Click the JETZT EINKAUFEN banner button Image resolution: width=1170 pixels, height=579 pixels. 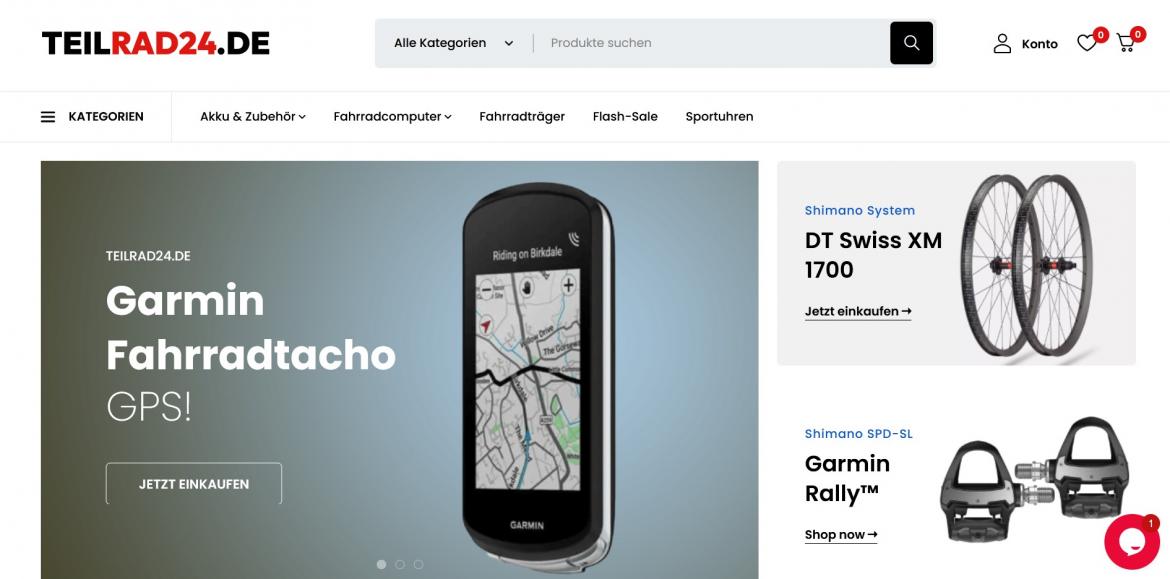point(194,484)
